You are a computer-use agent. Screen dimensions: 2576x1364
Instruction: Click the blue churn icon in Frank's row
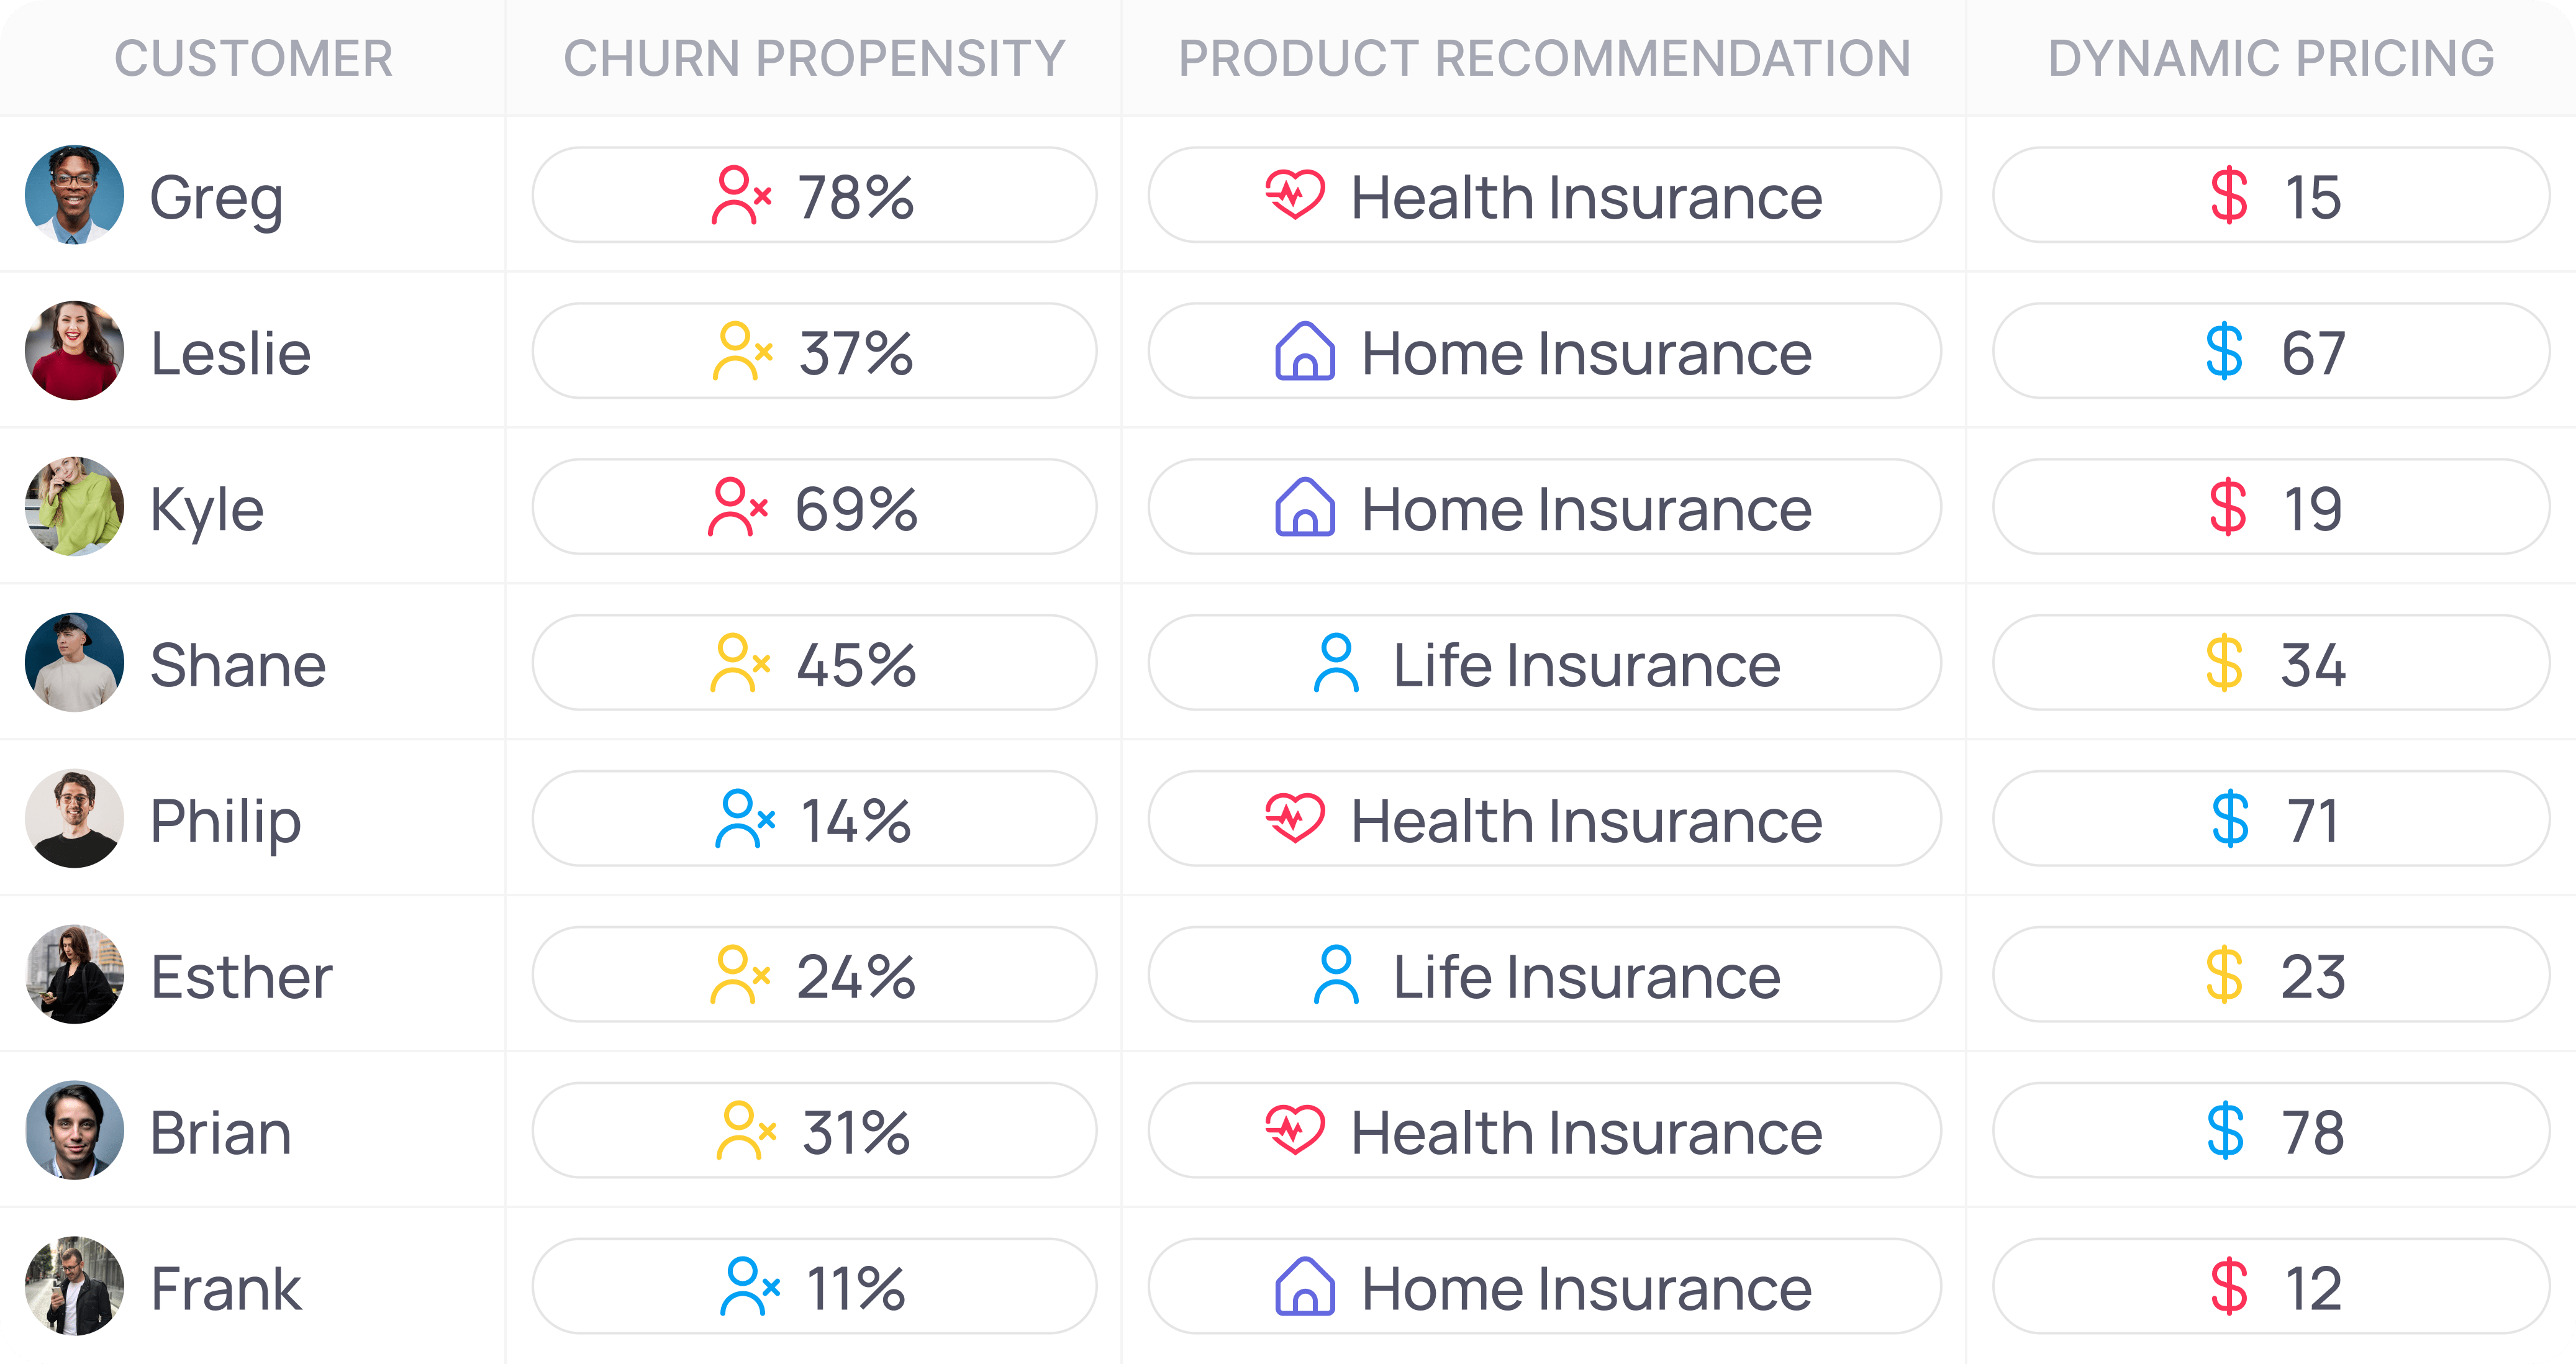[x=749, y=1287]
